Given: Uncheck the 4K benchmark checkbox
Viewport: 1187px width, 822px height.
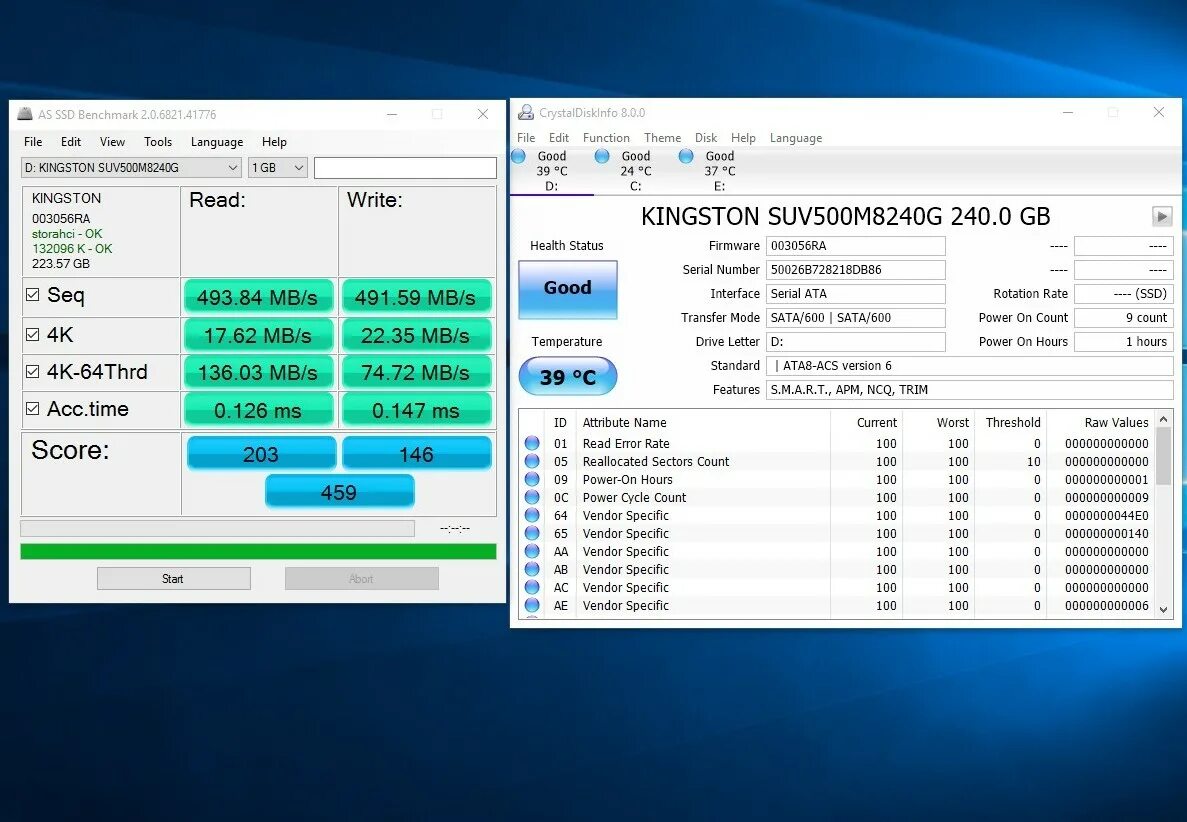Looking at the screenshot, I should pos(33,334).
